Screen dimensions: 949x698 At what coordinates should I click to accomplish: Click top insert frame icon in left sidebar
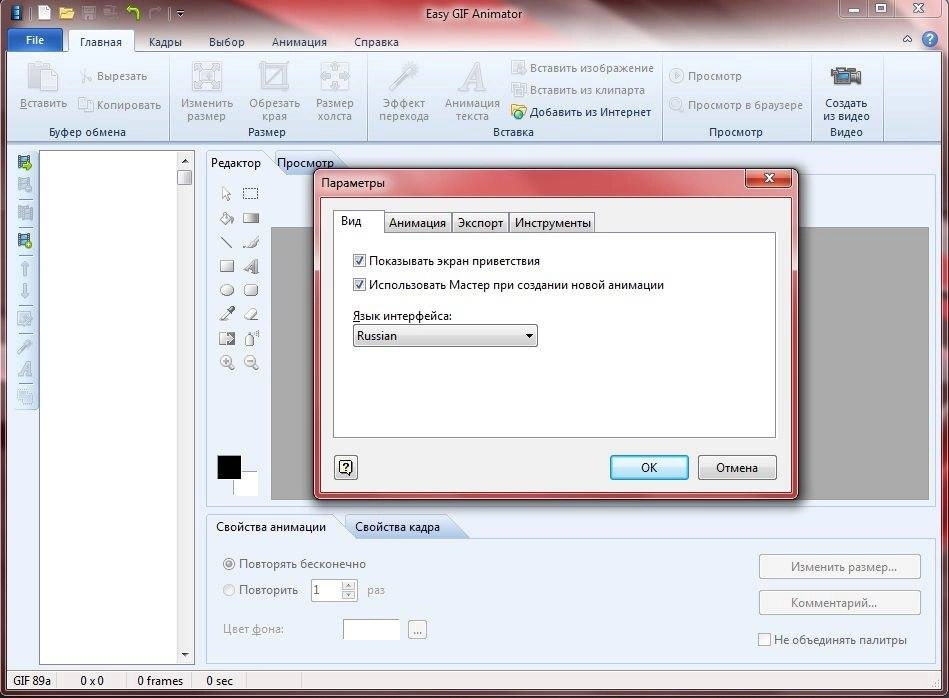pyautogui.click(x=25, y=162)
